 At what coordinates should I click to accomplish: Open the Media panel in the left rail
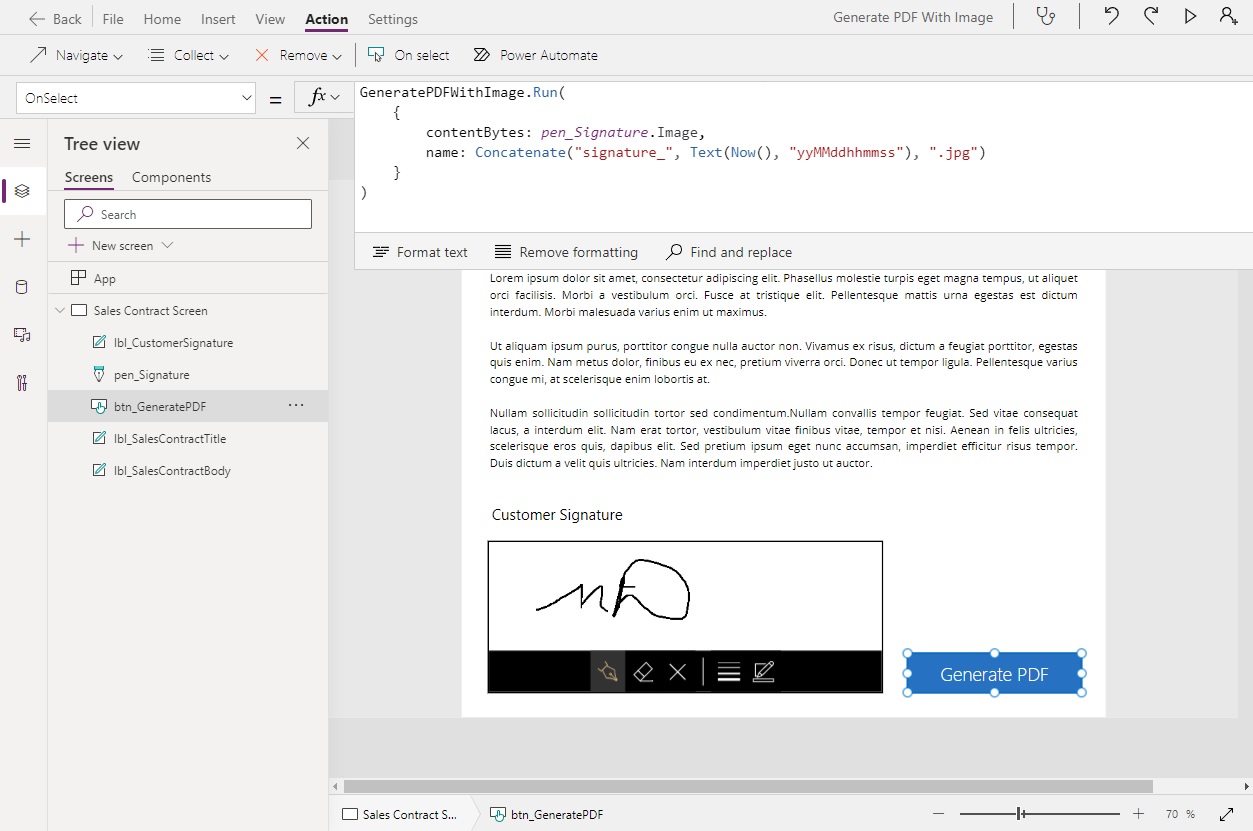(x=22, y=335)
